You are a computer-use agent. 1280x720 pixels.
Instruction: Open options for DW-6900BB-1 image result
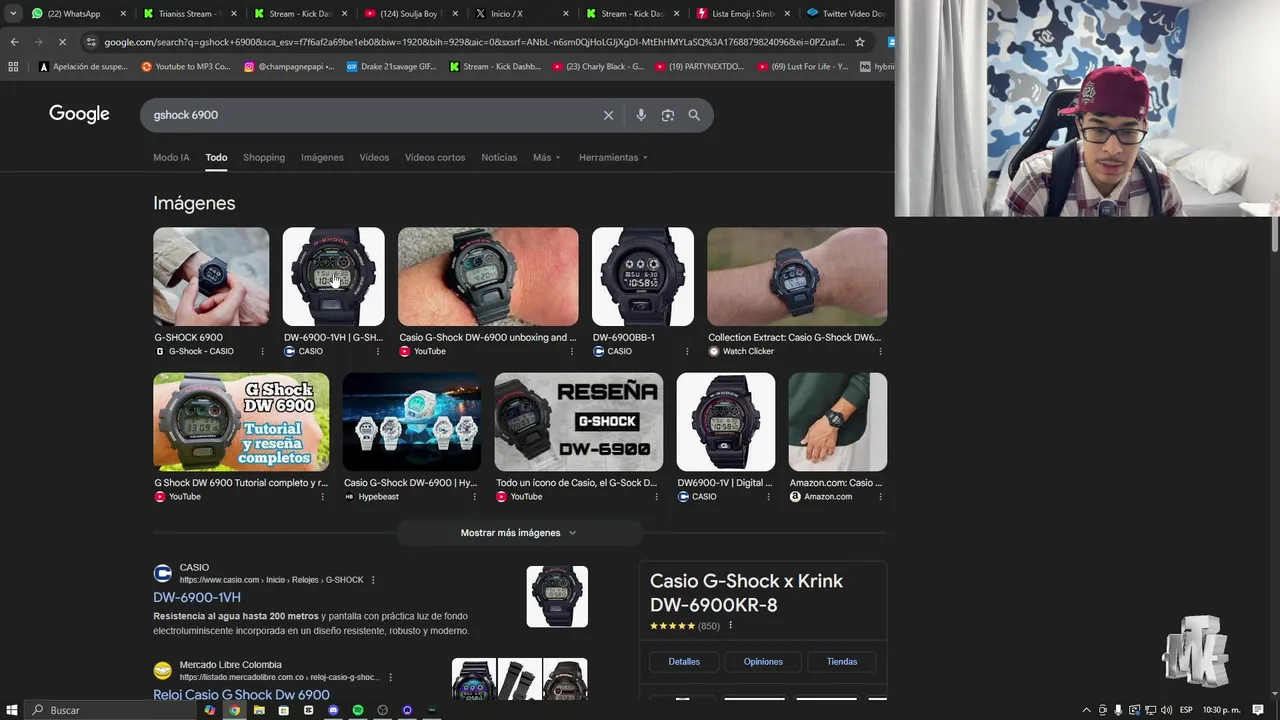tap(687, 351)
